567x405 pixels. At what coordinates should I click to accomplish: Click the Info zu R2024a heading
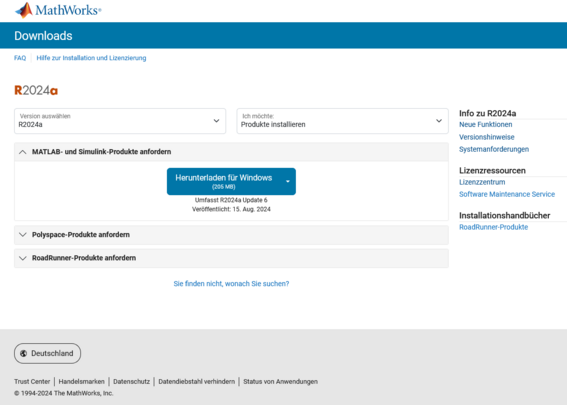point(487,113)
